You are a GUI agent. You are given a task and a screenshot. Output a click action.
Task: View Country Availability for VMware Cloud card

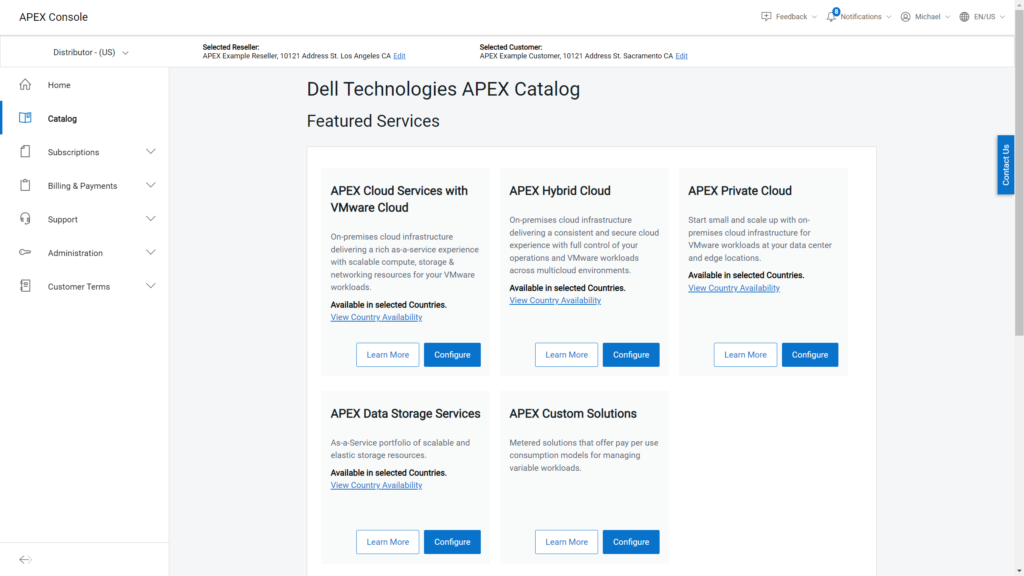376,317
